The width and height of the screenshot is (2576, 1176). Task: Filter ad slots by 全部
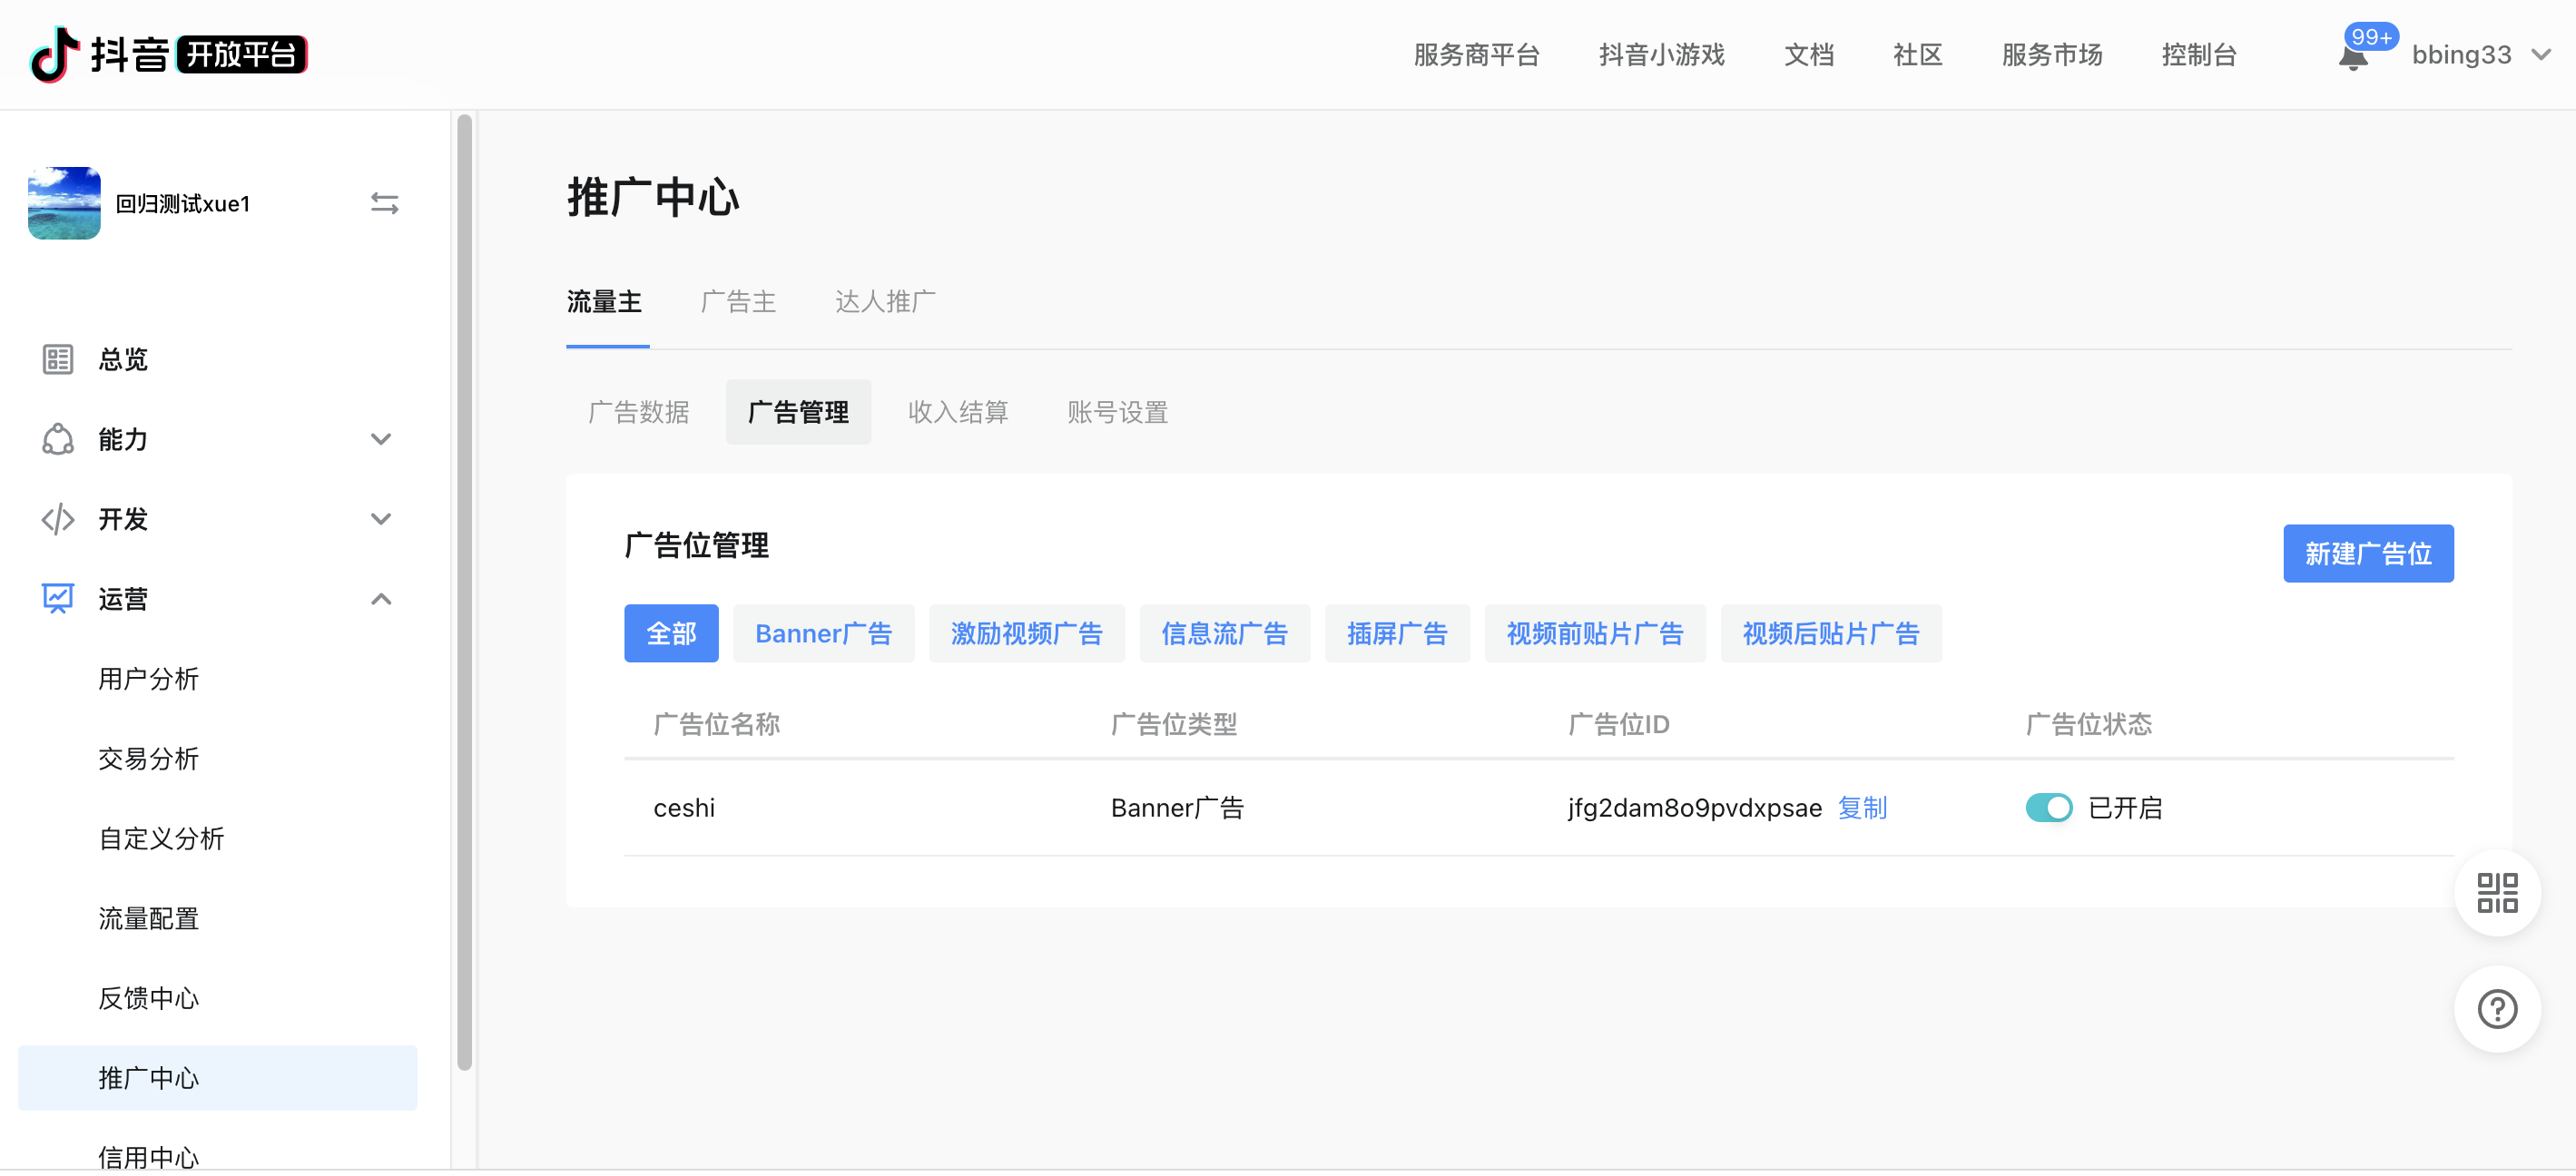(x=671, y=633)
